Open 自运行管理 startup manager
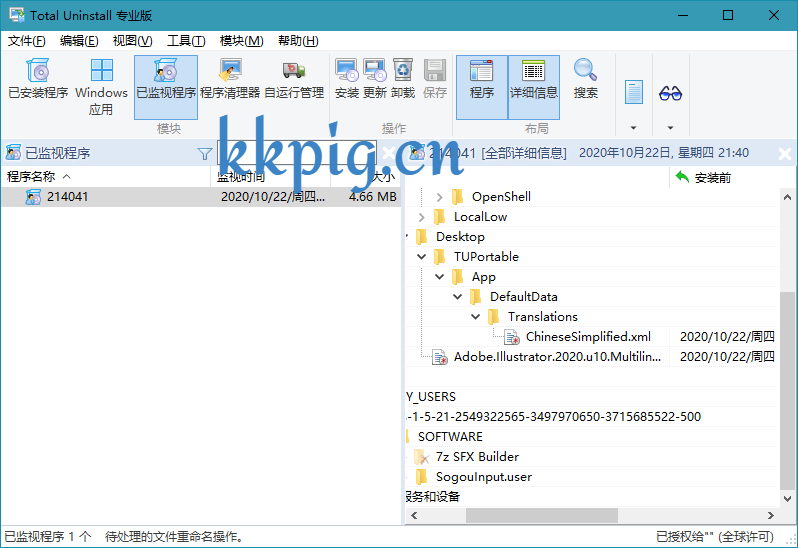The image size is (798, 548). (x=294, y=79)
